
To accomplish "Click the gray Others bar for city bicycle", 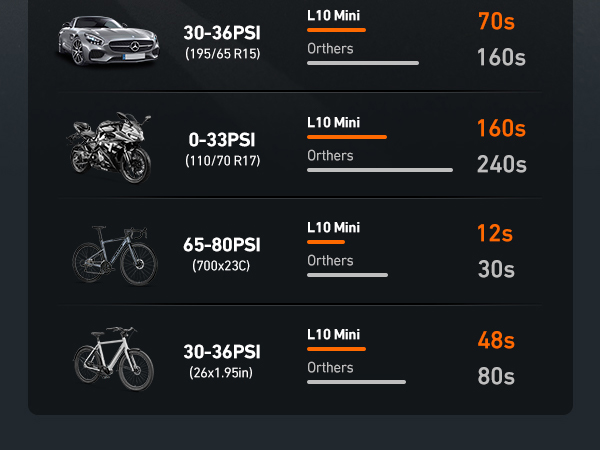I will click(x=356, y=382).
